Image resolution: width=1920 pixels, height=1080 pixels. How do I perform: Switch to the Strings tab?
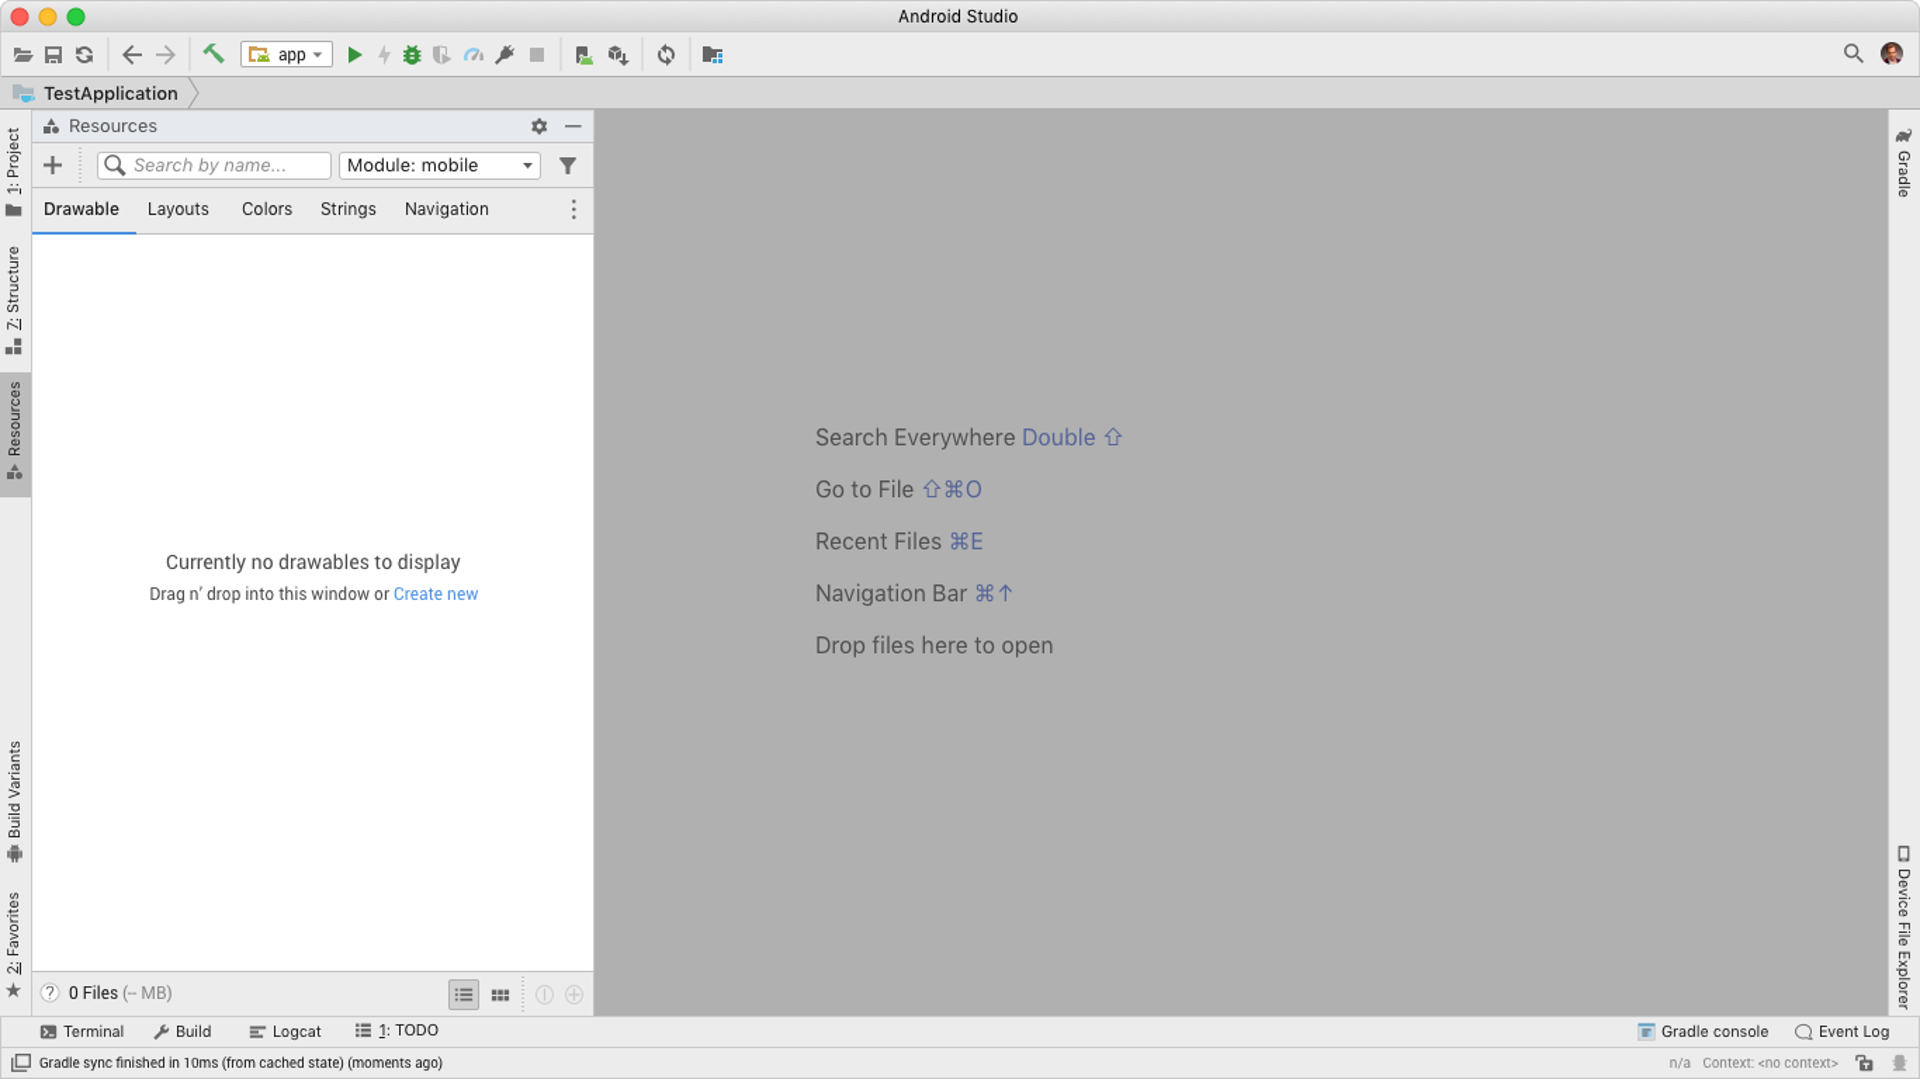click(348, 209)
